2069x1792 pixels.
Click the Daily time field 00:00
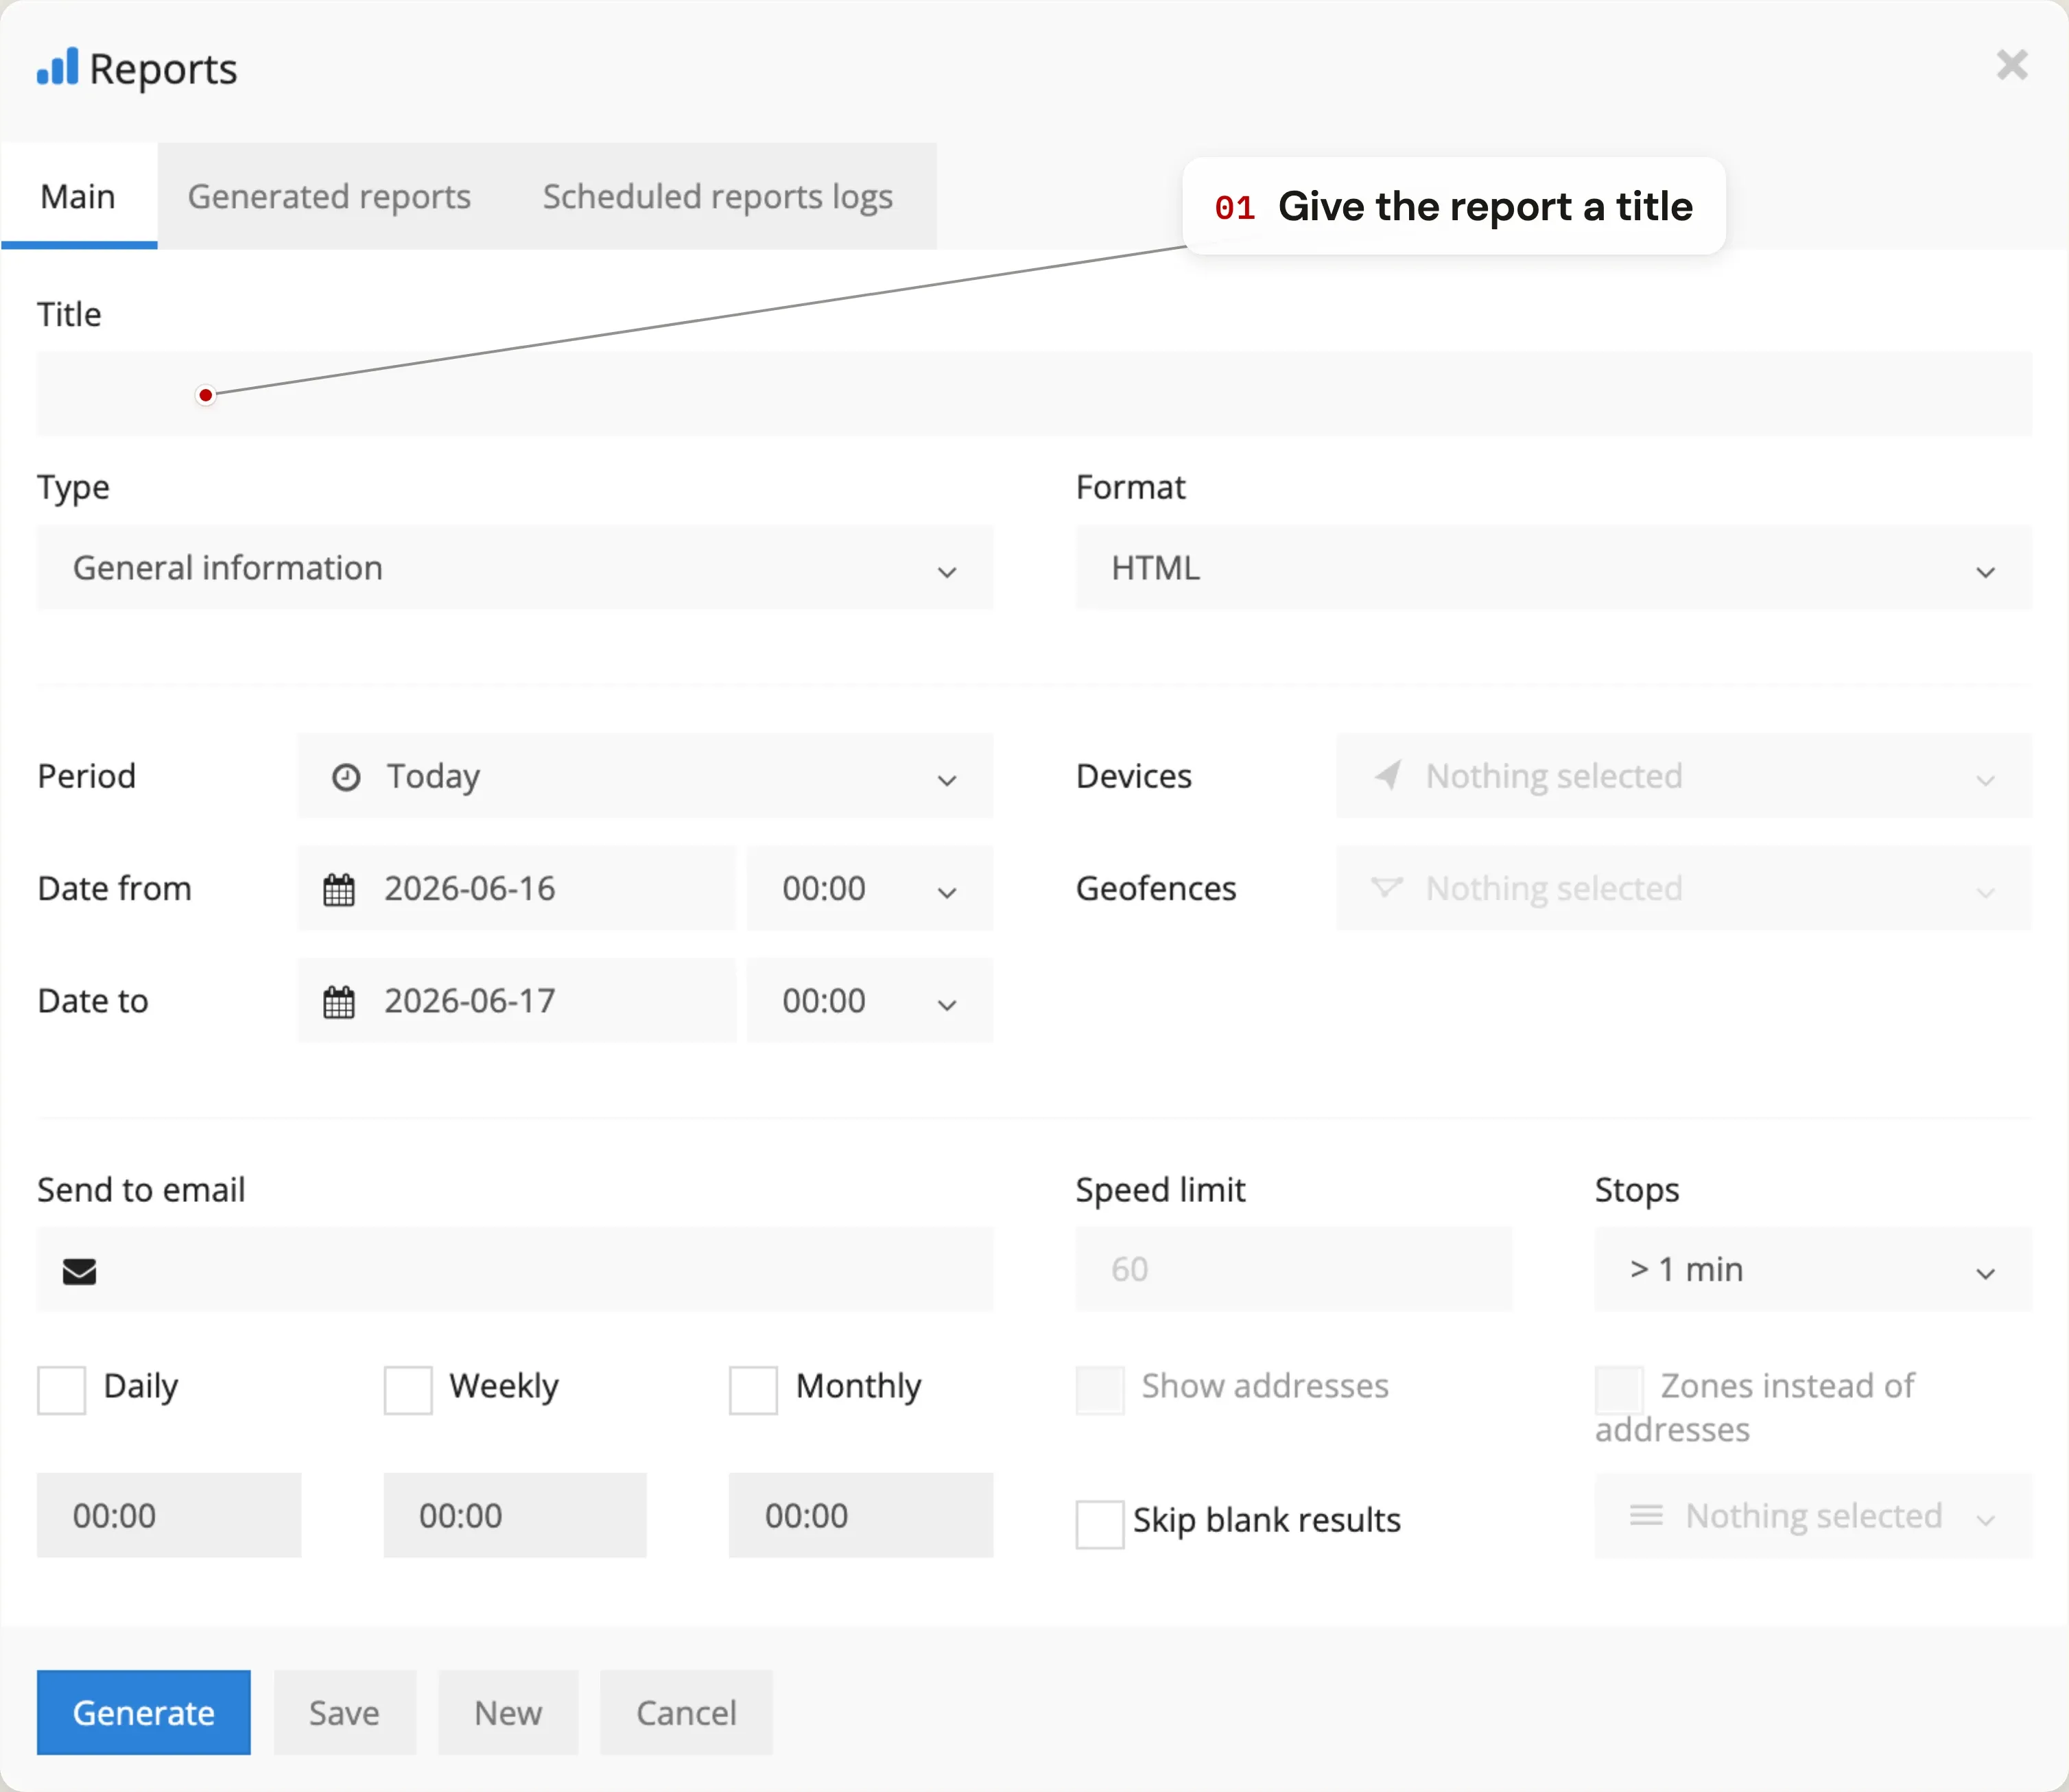tap(169, 1515)
